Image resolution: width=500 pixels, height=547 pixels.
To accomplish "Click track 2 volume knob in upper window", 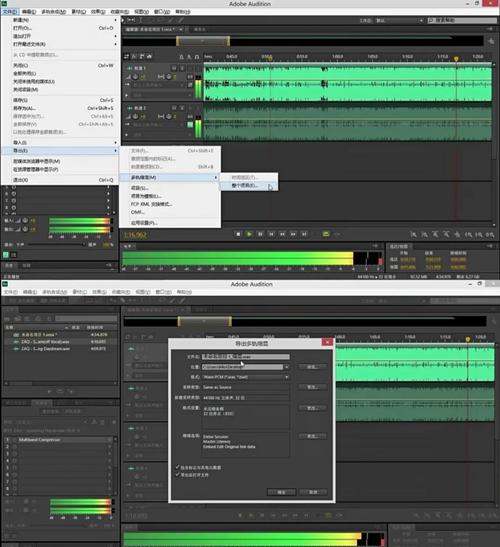I will (x=135, y=116).
